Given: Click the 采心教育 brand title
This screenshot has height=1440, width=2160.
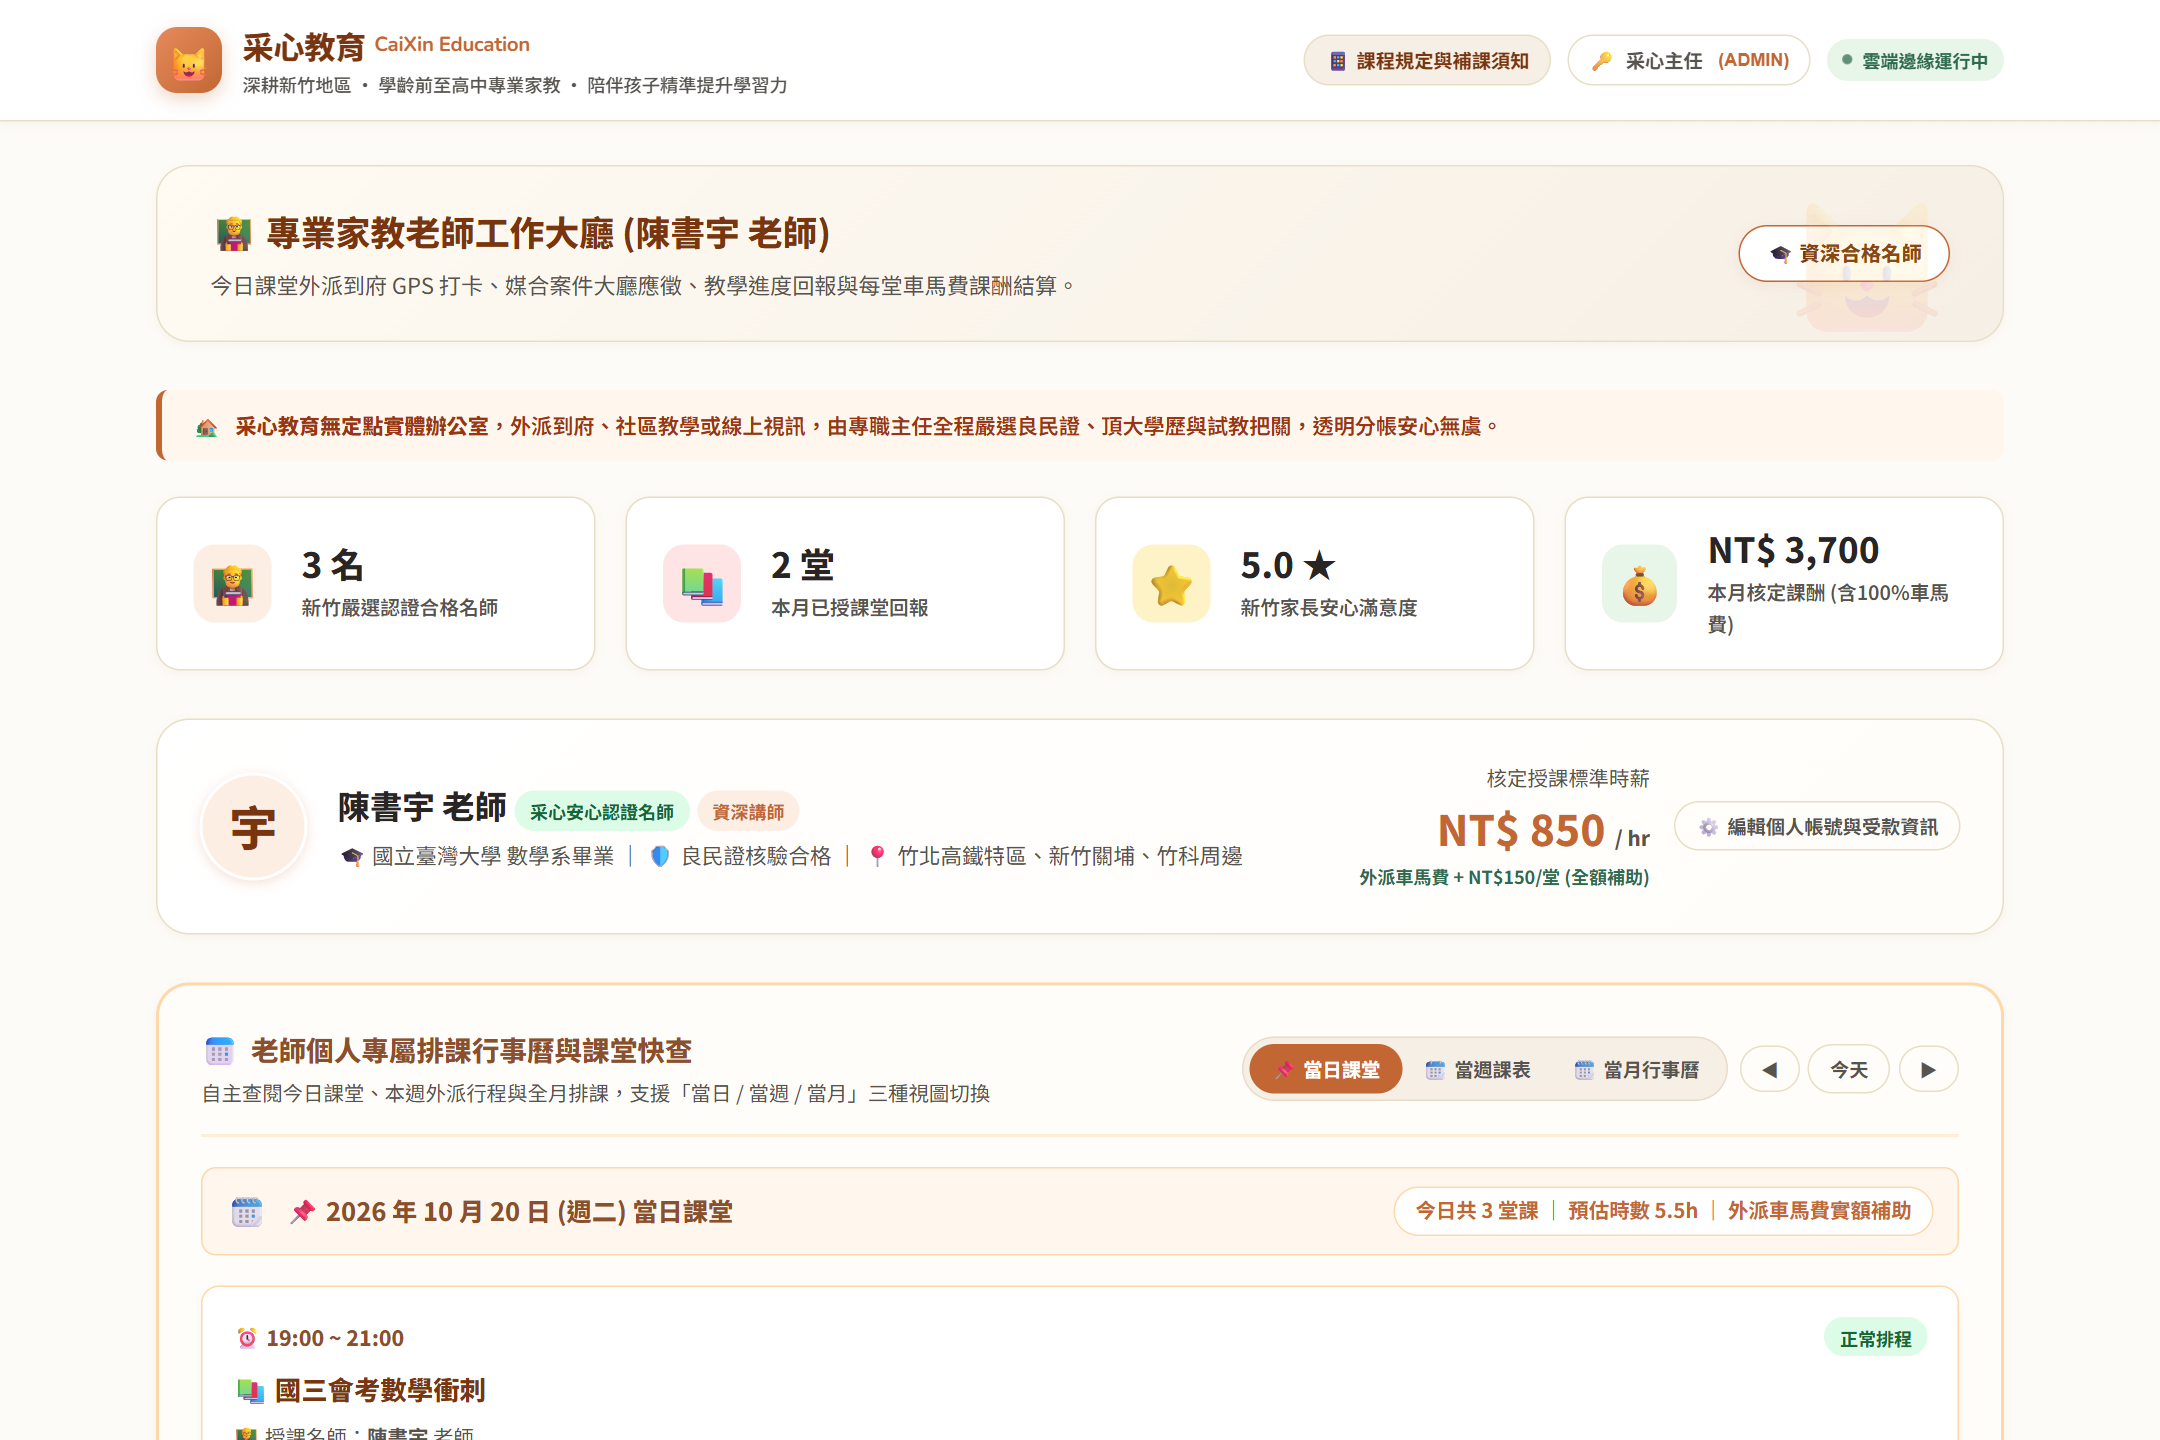Looking at the screenshot, I should pos(304,47).
